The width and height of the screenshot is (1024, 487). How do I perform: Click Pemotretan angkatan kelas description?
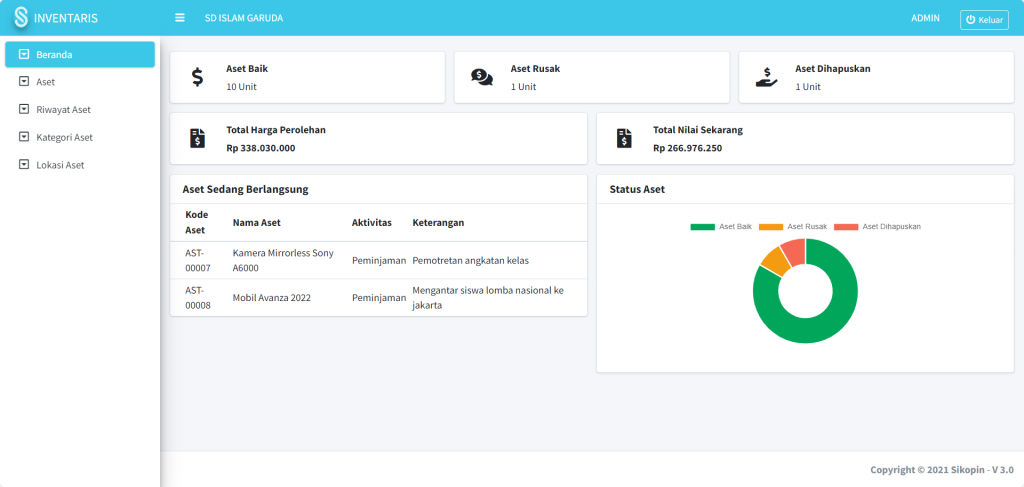click(x=470, y=260)
